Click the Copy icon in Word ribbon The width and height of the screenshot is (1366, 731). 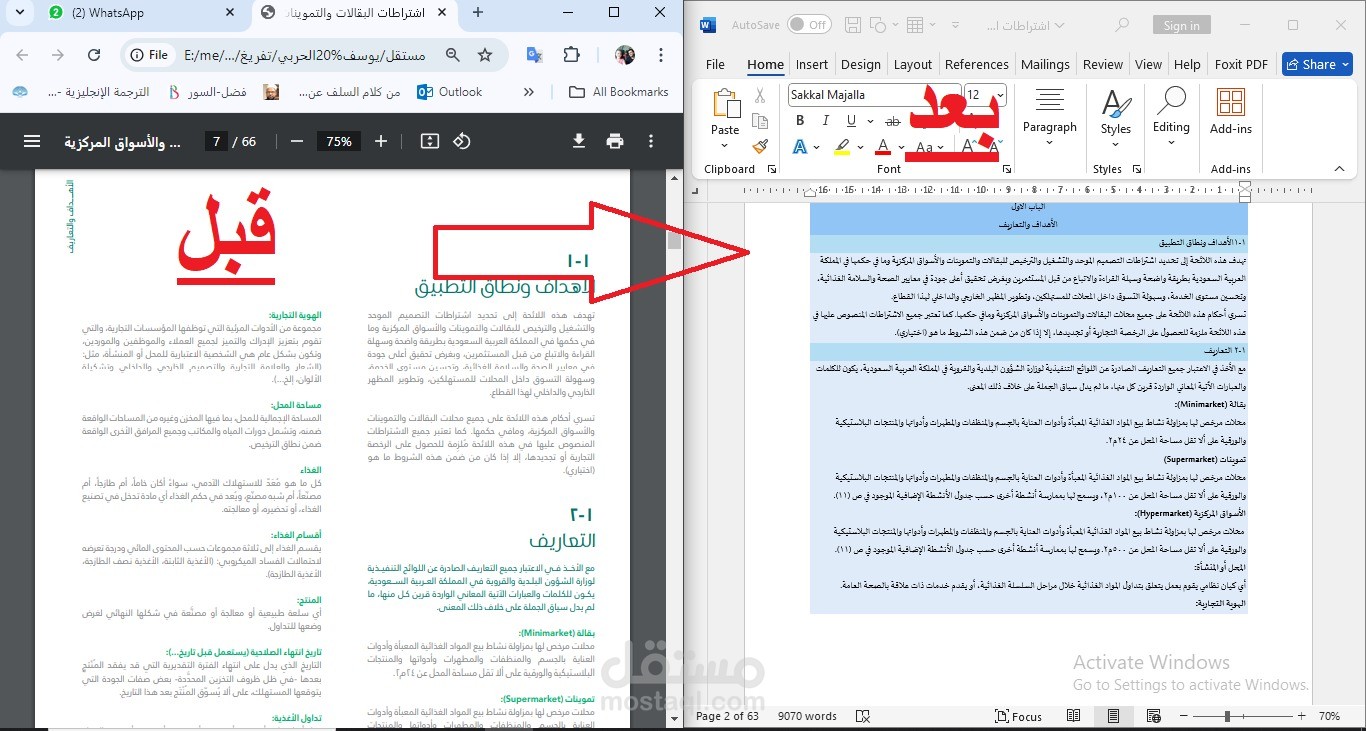click(x=760, y=120)
